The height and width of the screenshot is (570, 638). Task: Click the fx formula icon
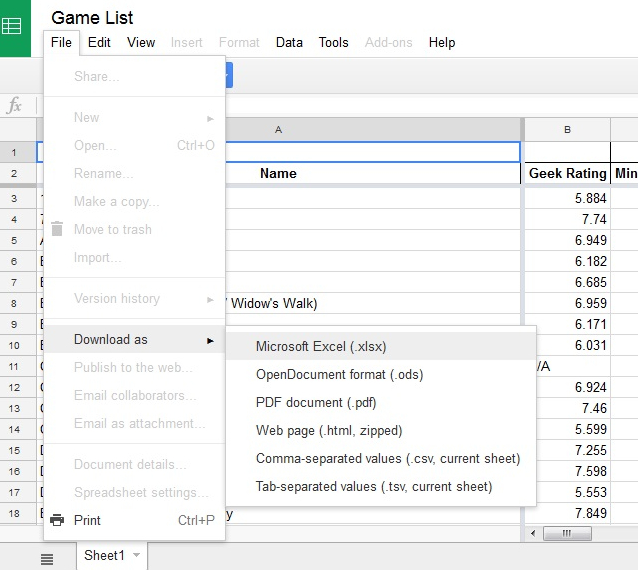coord(15,105)
